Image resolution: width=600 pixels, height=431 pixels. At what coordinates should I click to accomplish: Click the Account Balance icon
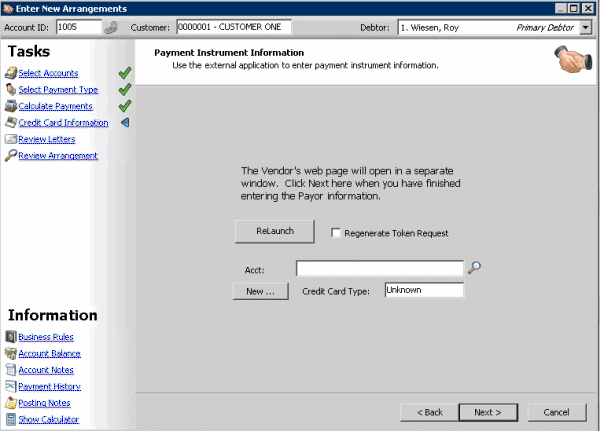point(11,353)
